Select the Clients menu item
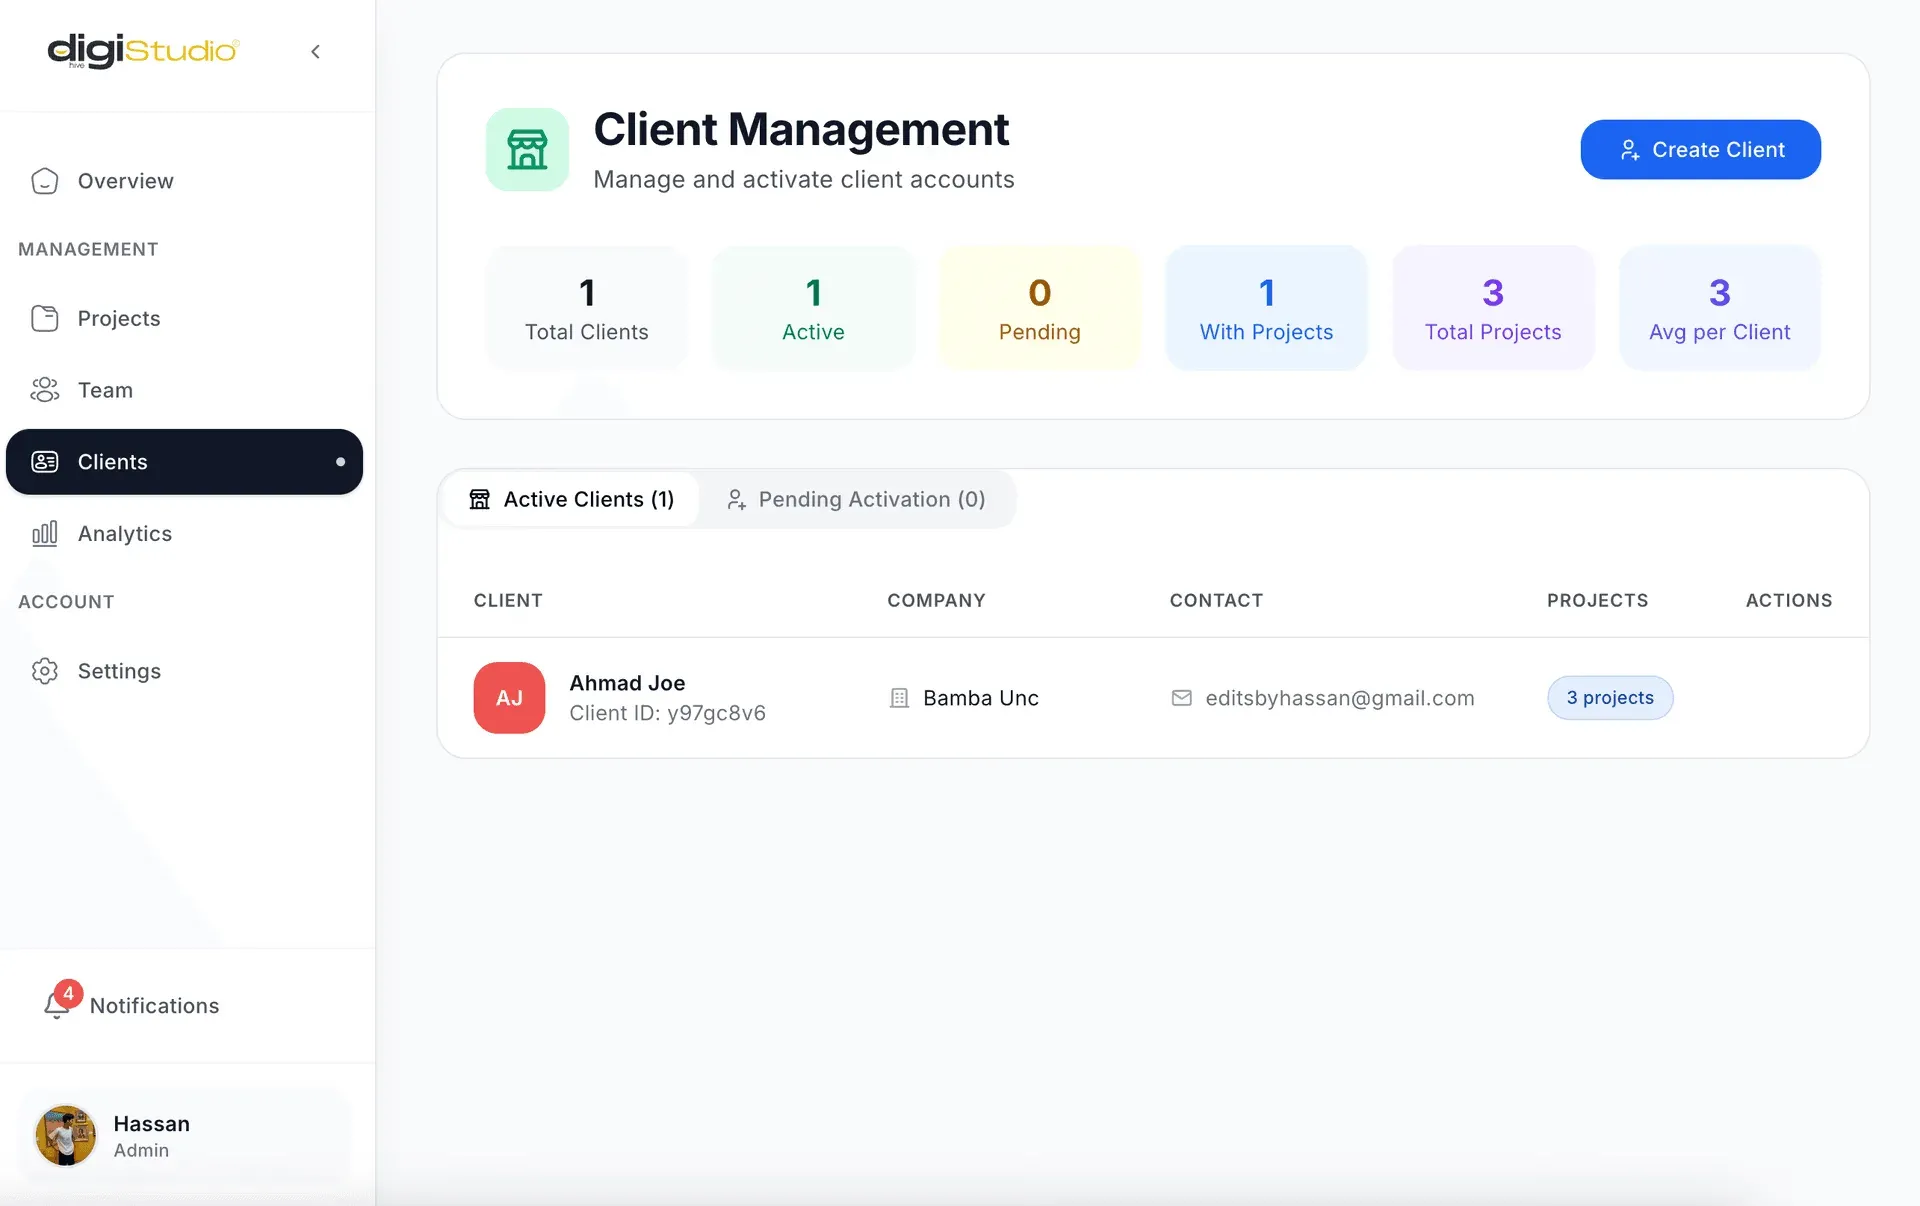The height and width of the screenshot is (1206, 1920). coord(185,462)
